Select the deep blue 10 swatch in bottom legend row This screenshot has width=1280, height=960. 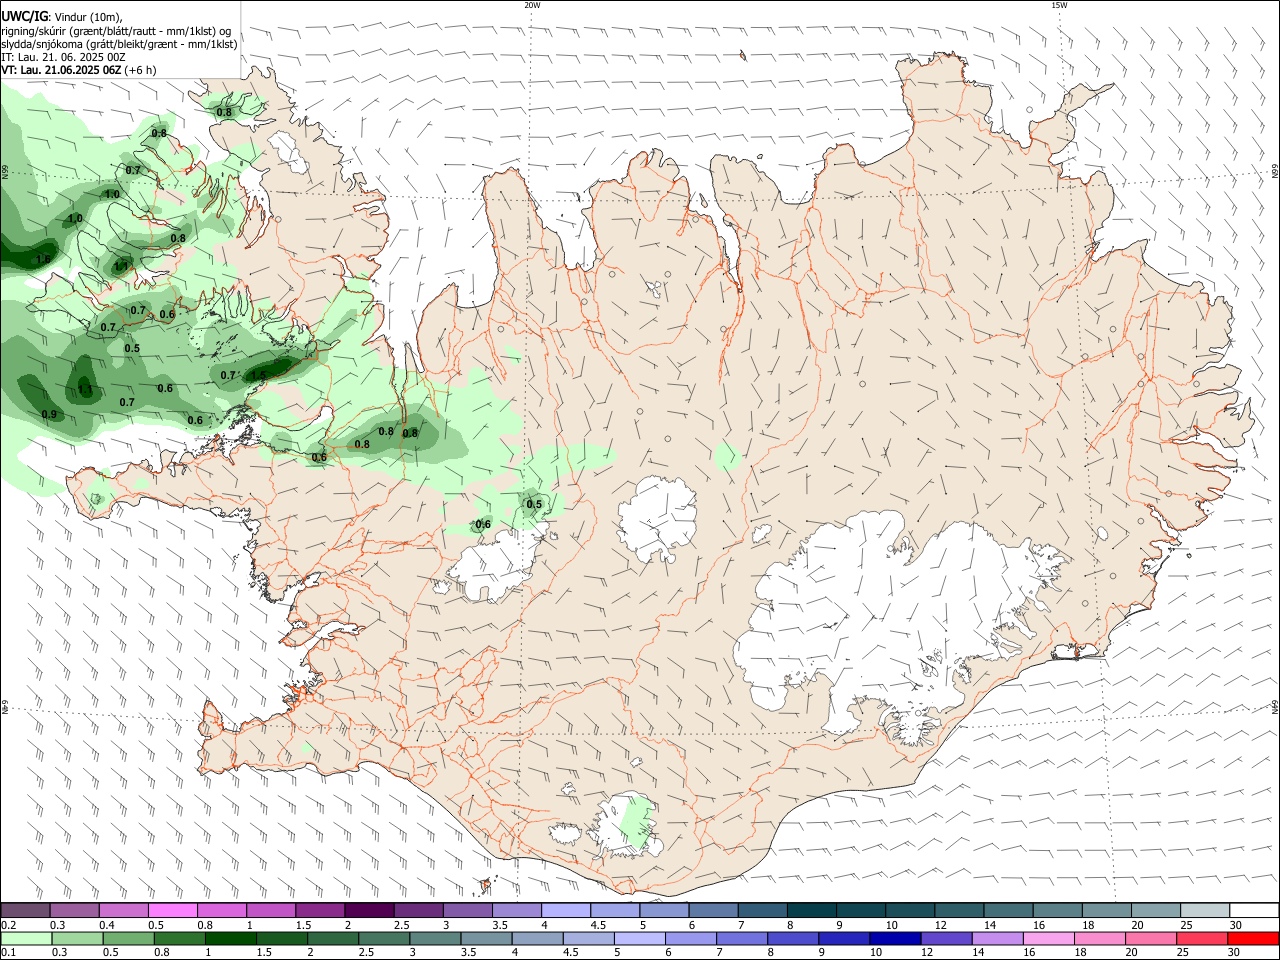[895, 938]
